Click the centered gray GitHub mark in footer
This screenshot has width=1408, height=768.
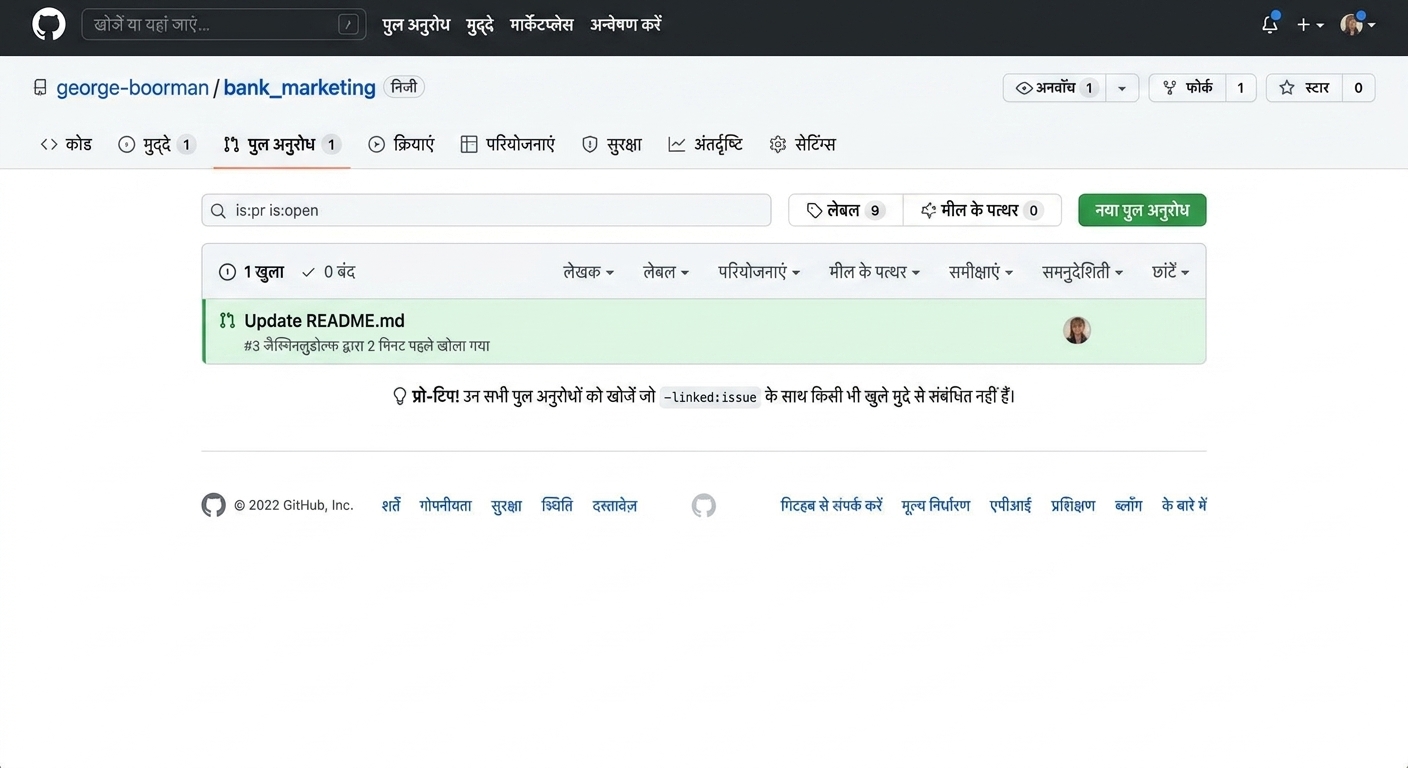(704, 505)
